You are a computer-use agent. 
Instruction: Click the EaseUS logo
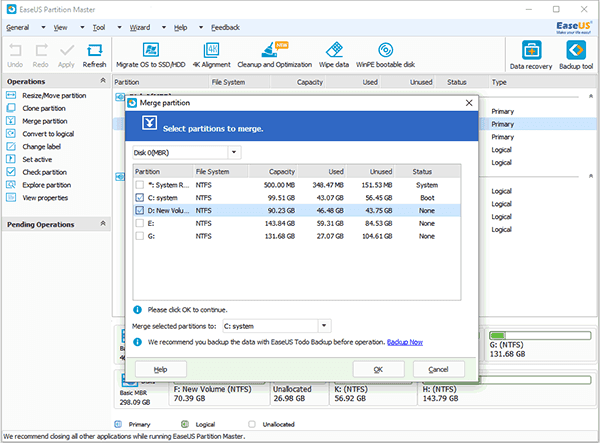click(574, 28)
